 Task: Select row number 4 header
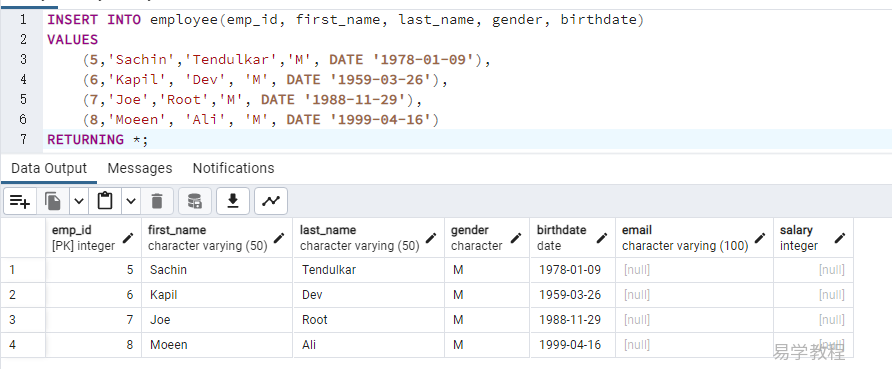pos(23,345)
